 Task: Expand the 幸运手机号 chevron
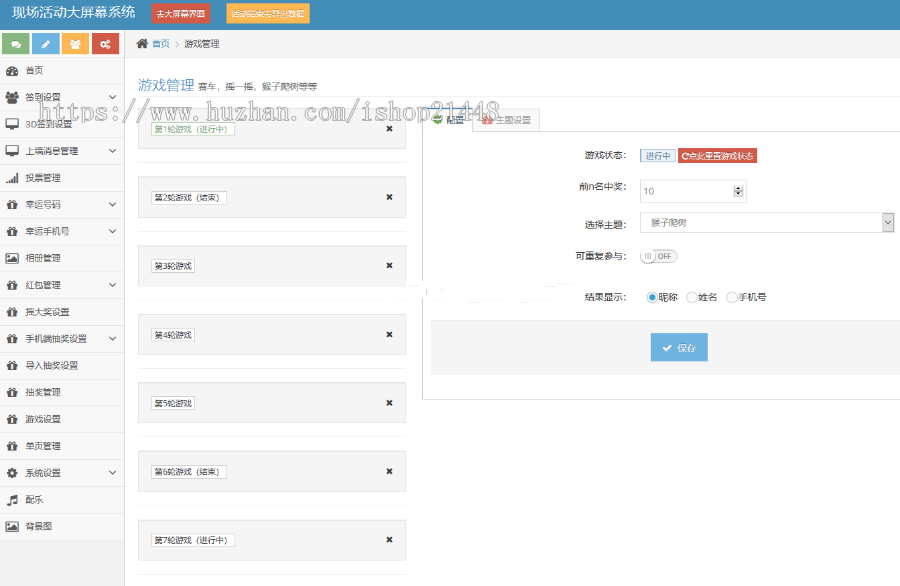pyautogui.click(x=112, y=231)
